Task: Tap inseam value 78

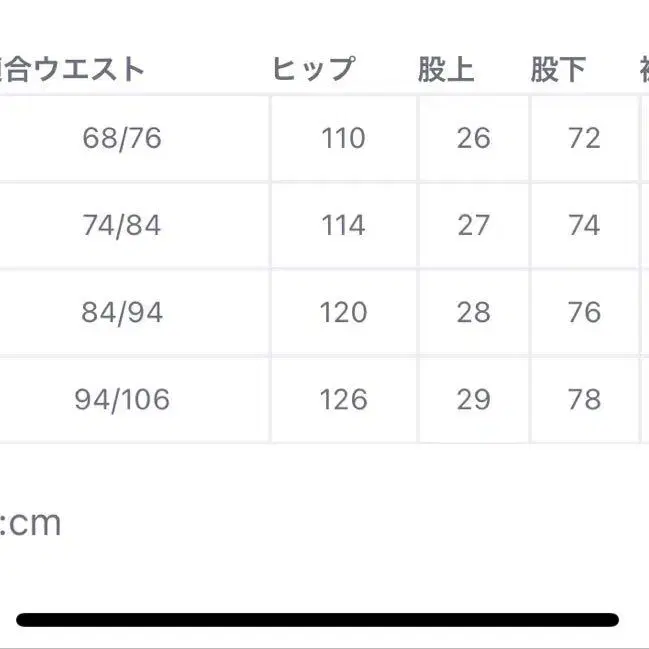Action: click(584, 400)
